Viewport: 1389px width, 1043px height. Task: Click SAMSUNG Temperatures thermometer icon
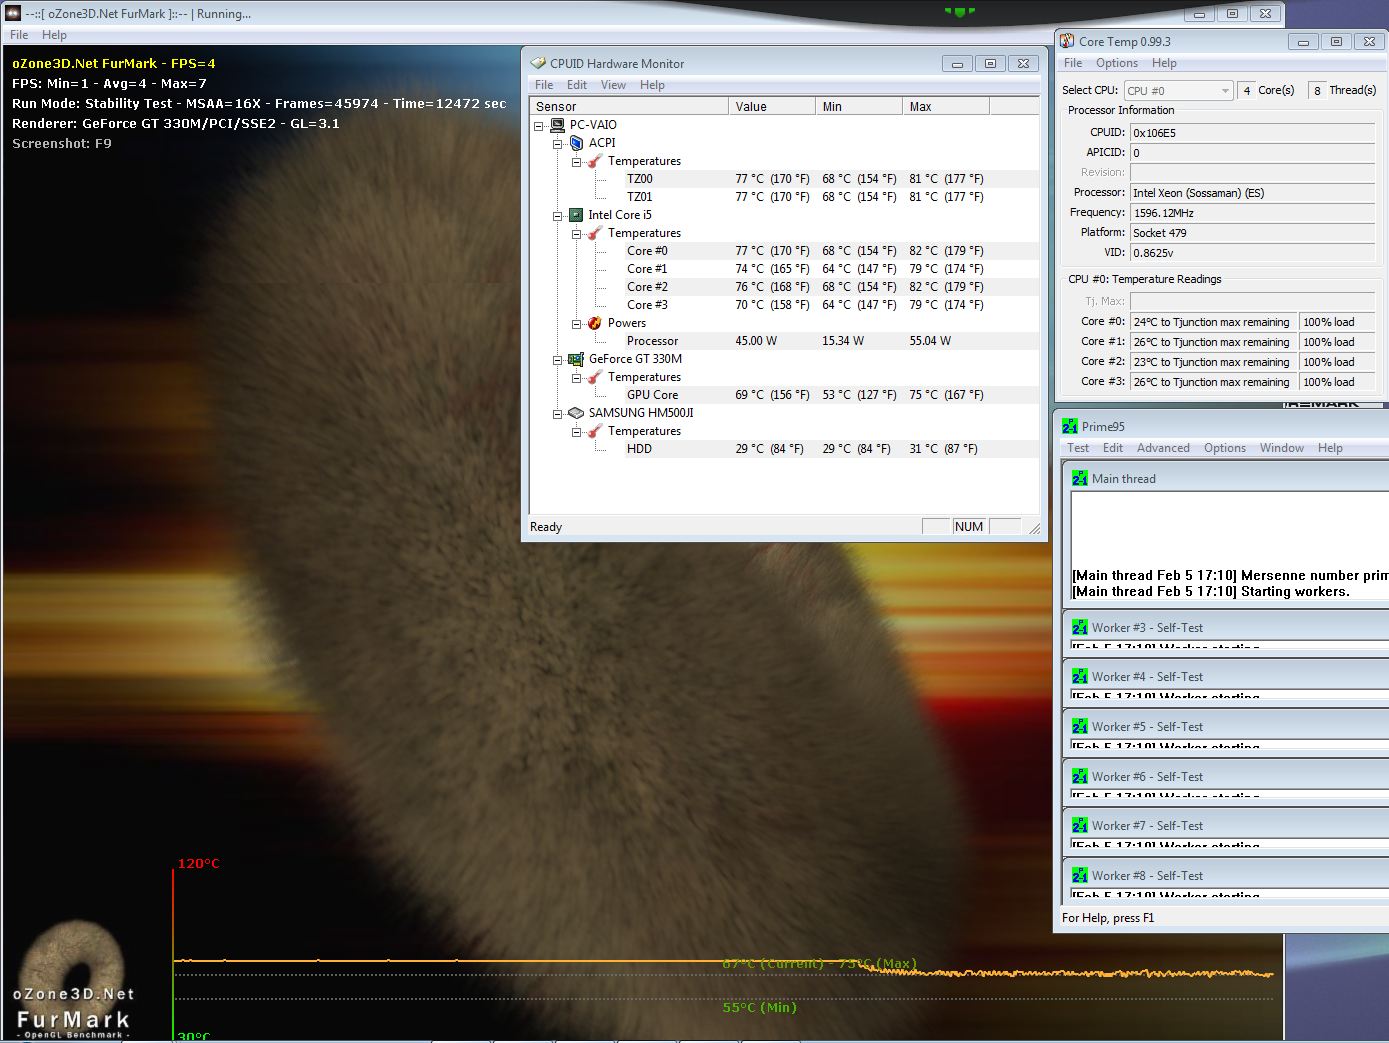coord(595,431)
